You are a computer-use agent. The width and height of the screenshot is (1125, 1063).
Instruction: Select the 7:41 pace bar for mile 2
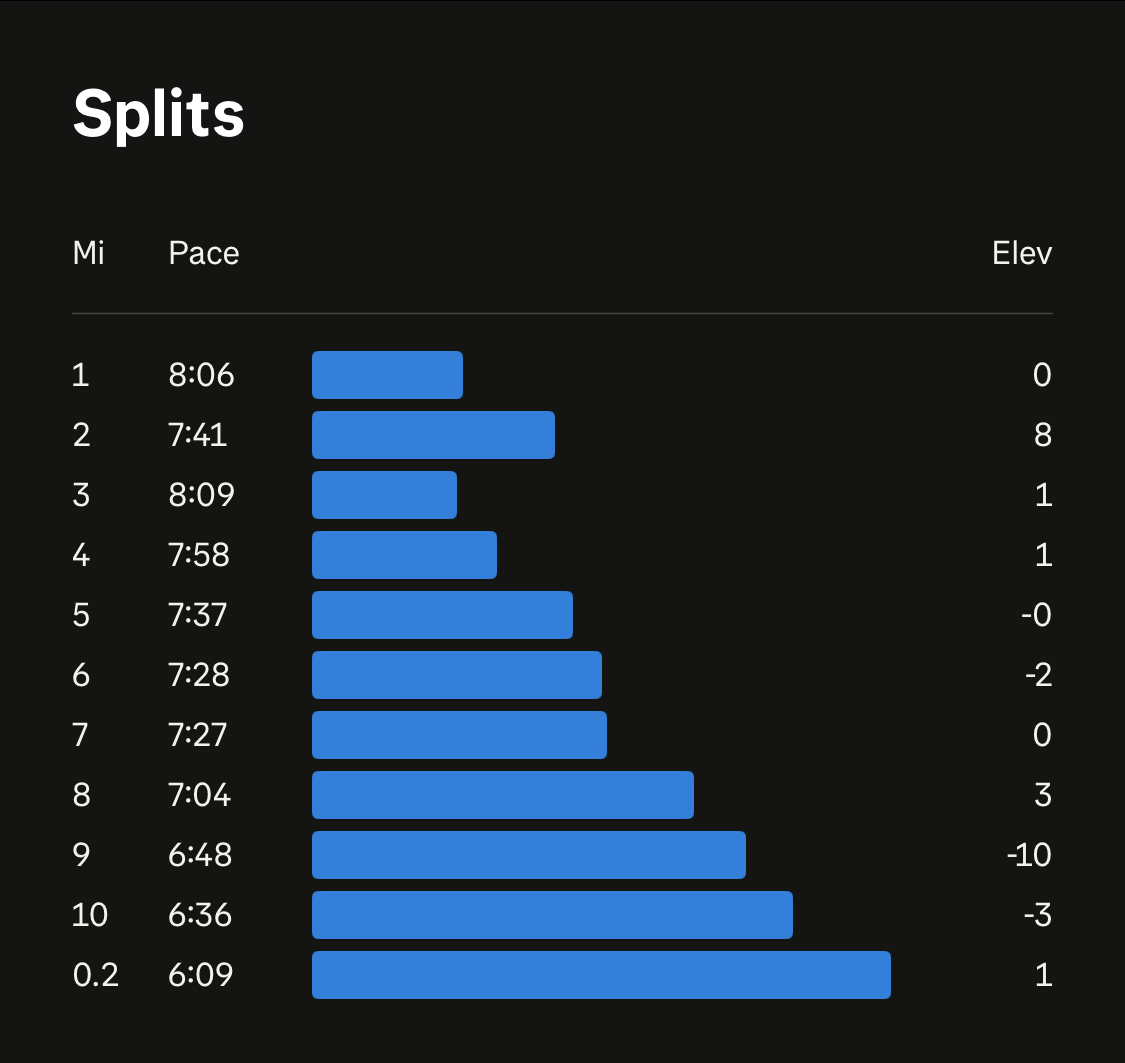(x=433, y=435)
